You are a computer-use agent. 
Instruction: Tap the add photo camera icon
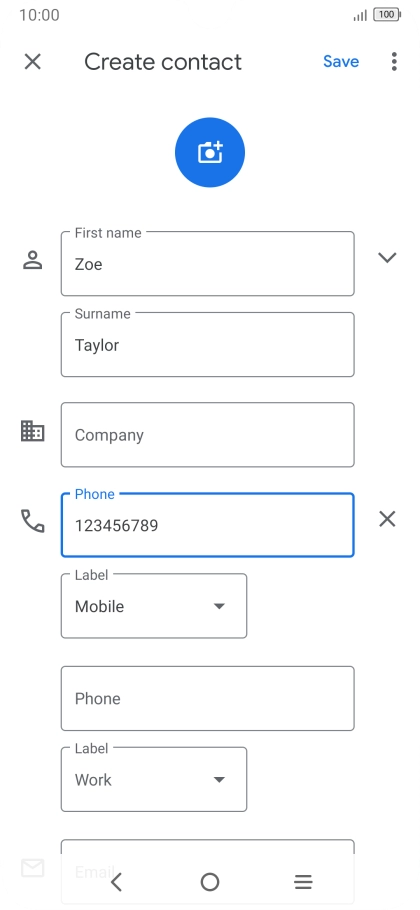point(210,153)
